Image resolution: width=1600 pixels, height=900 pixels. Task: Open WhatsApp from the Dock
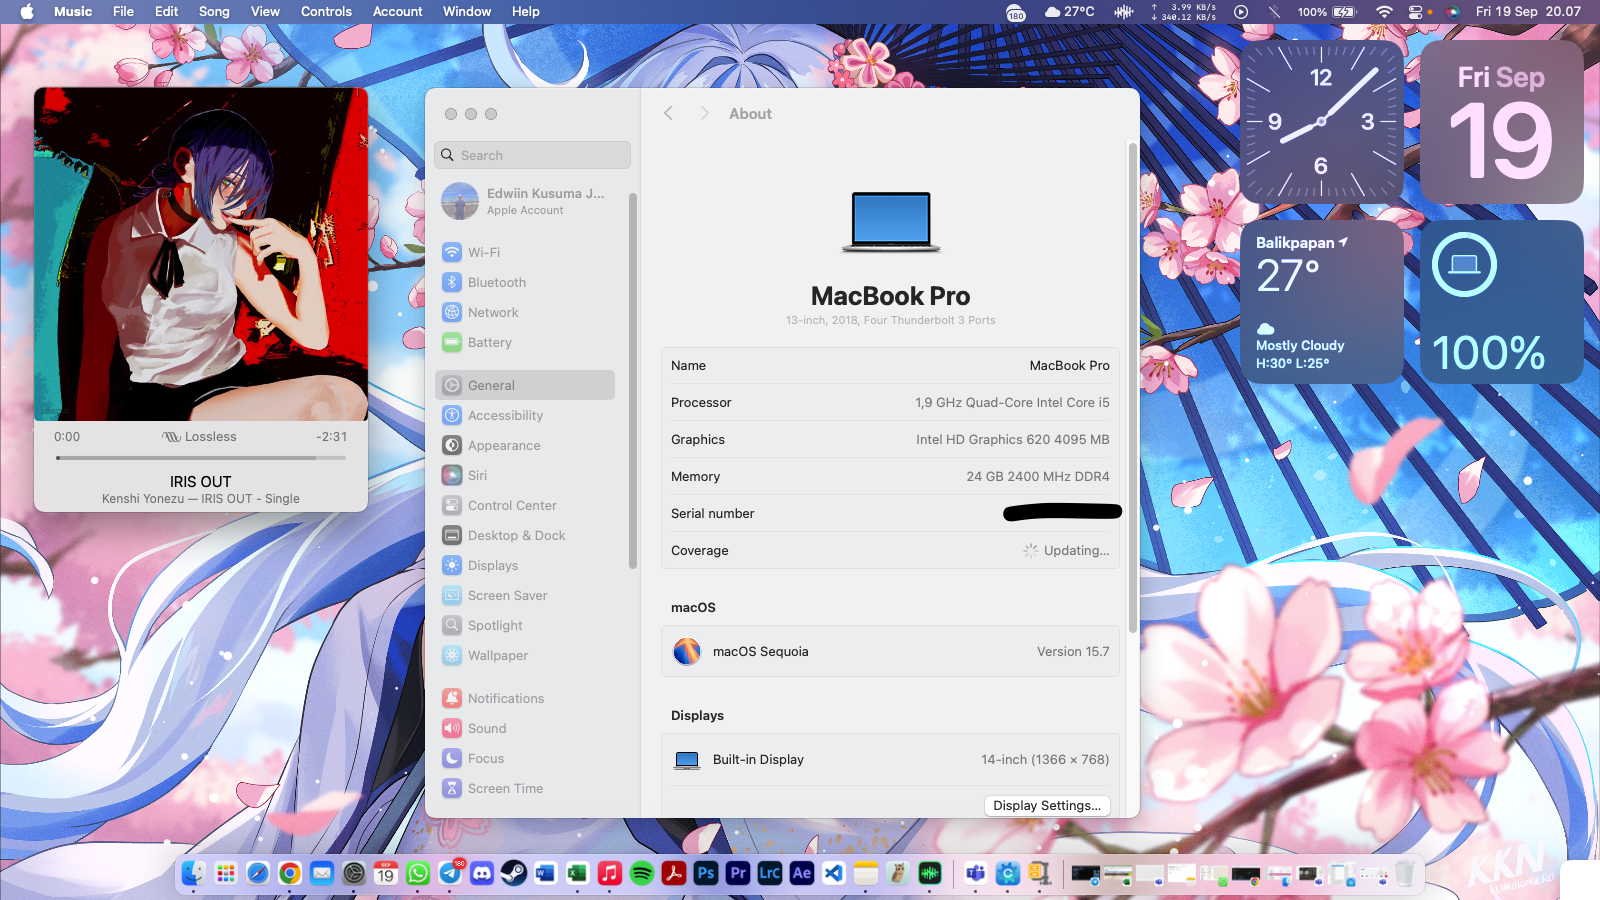click(x=418, y=873)
